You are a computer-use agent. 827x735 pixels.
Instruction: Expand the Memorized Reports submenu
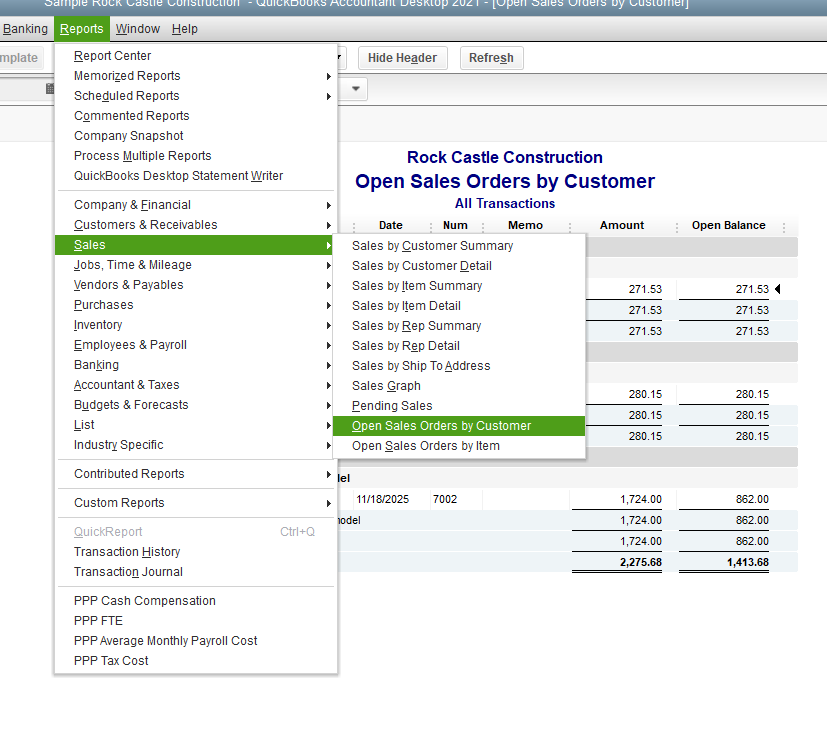pos(196,76)
